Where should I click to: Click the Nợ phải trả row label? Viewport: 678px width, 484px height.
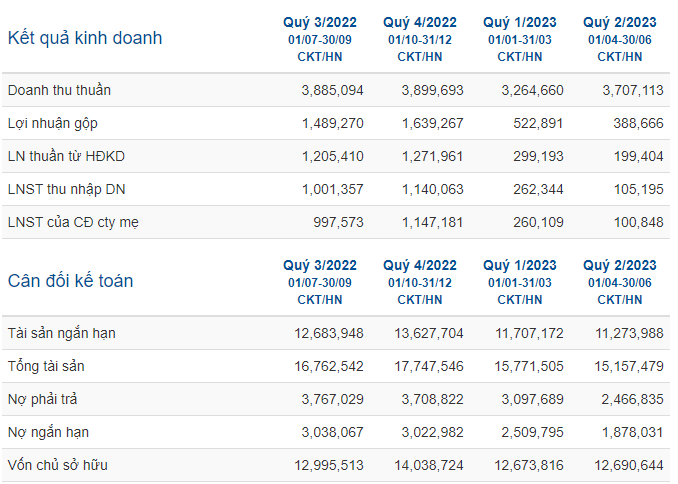[42, 399]
